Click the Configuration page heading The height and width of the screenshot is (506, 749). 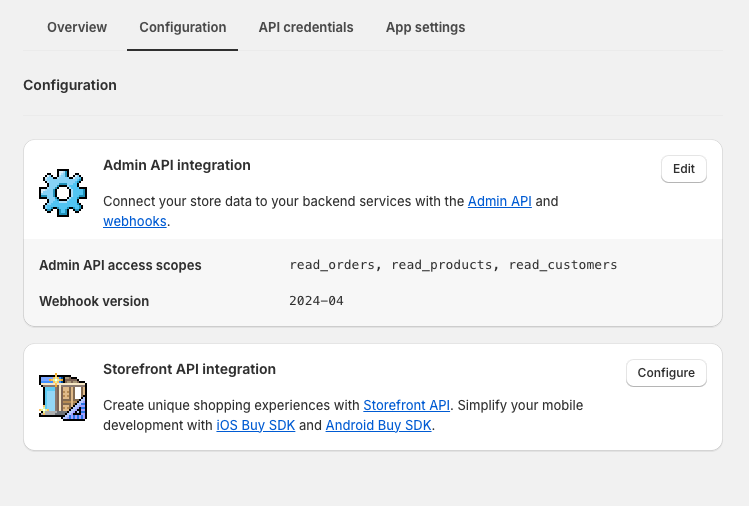click(70, 85)
